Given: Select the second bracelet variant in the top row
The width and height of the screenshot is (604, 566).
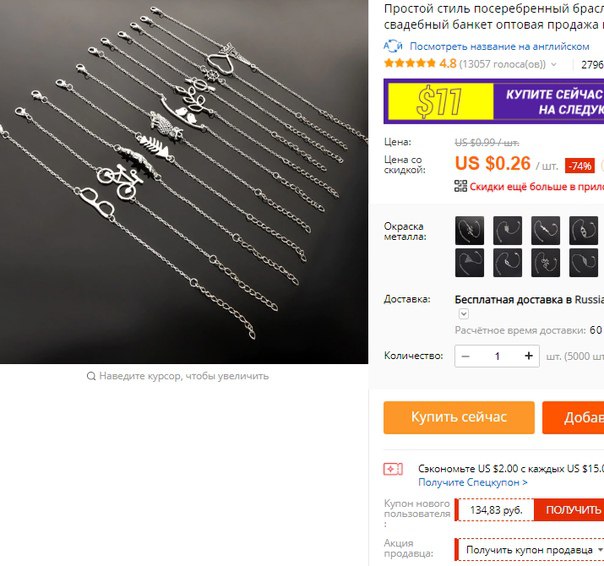Looking at the screenshot, I should click(507, 230).
